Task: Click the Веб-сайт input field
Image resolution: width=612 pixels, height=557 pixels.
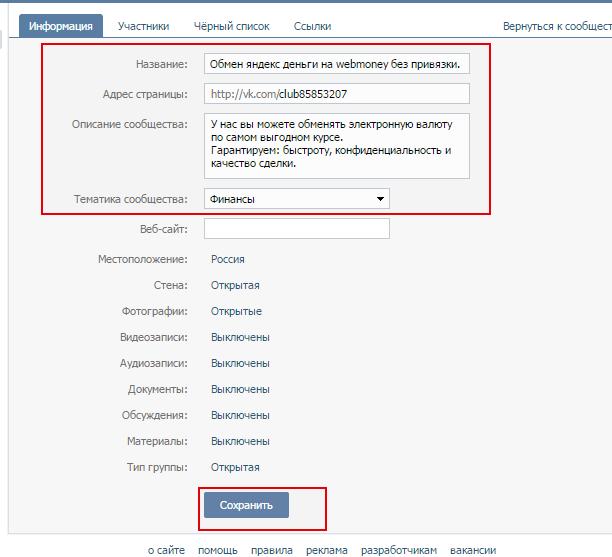Action: click(297, 228)
